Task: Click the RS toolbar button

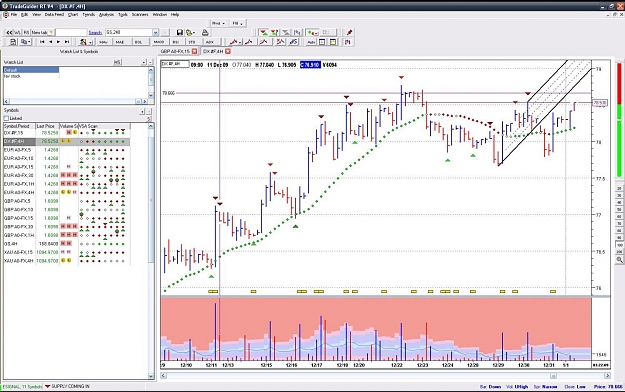Action: tap(26, 32)
